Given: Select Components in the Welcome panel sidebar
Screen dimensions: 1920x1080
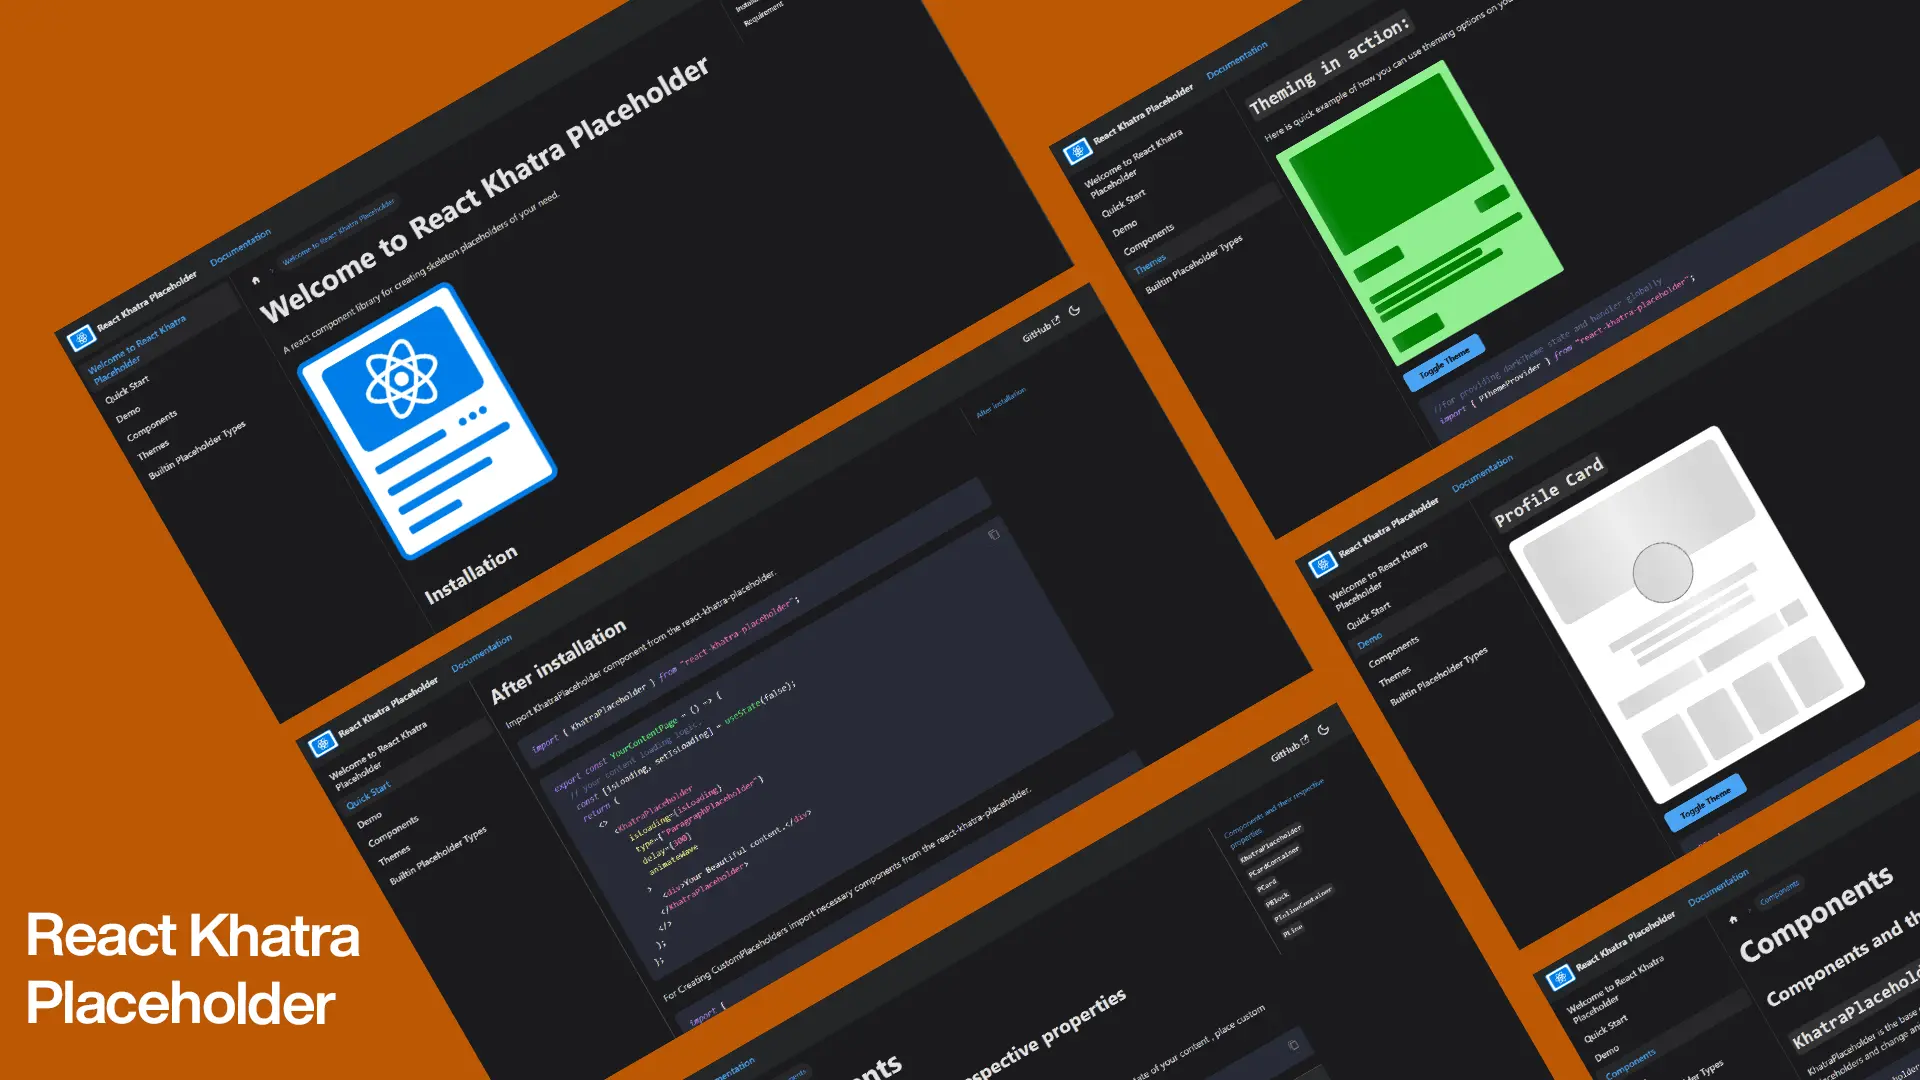Looking at the screenshot, I should [152, 425].
